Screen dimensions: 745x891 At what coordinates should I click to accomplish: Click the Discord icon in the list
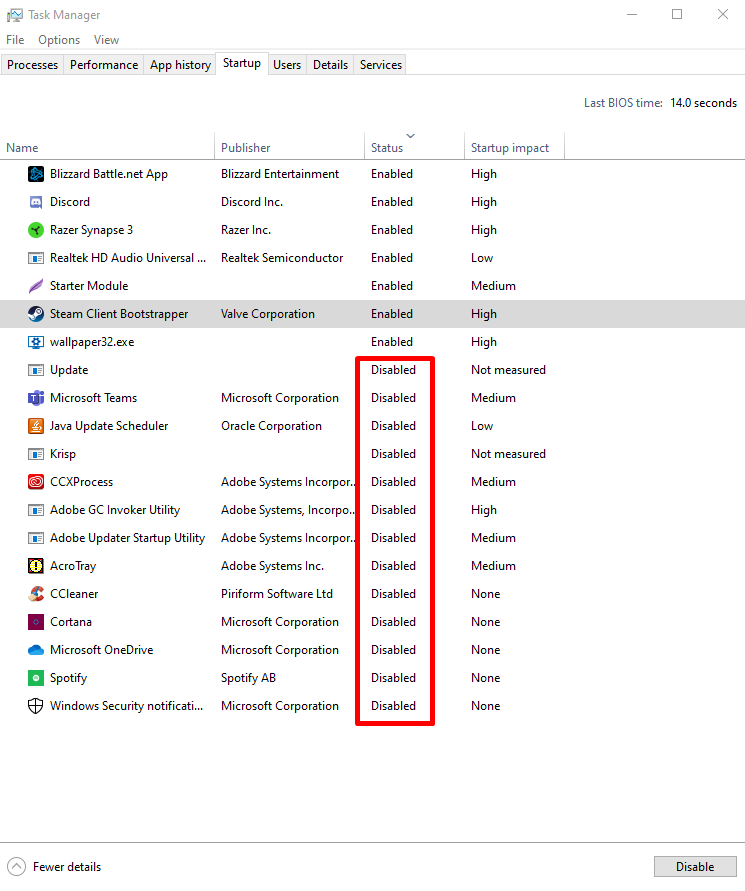(x=36, y=202)
